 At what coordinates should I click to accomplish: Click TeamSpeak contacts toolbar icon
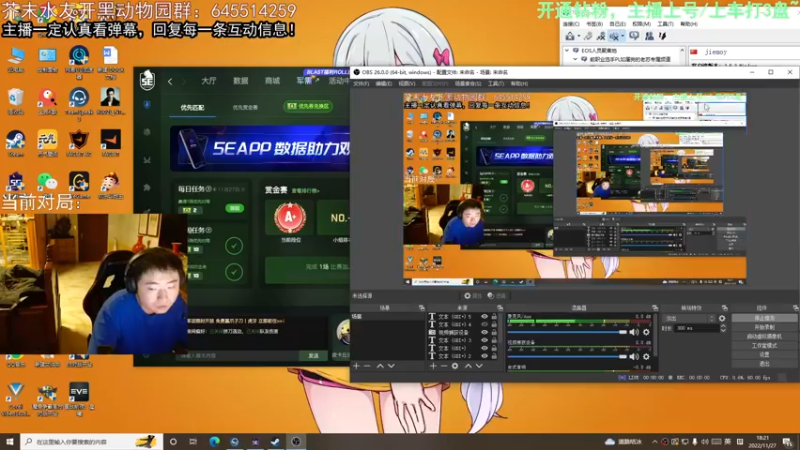click(x=649, y=36)
